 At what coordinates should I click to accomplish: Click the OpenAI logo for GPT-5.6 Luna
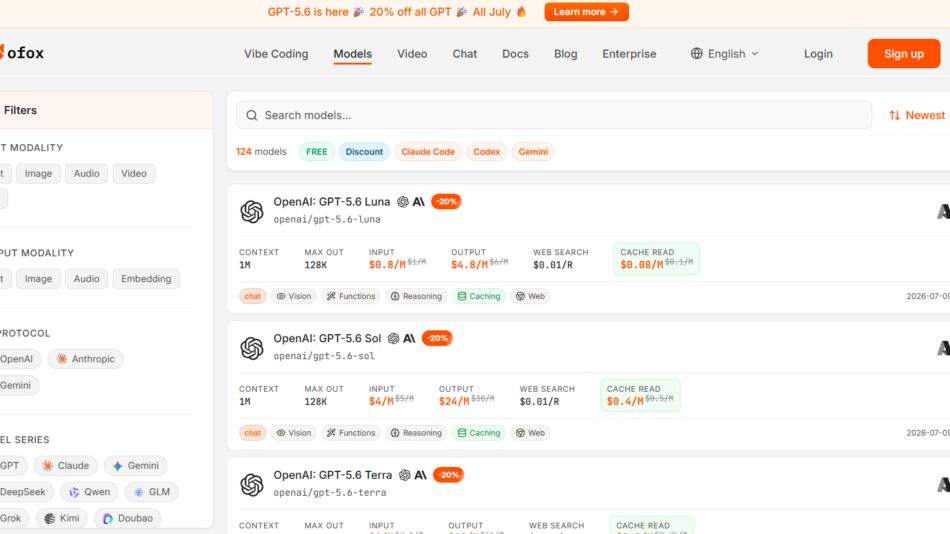[x=251, y=212]
